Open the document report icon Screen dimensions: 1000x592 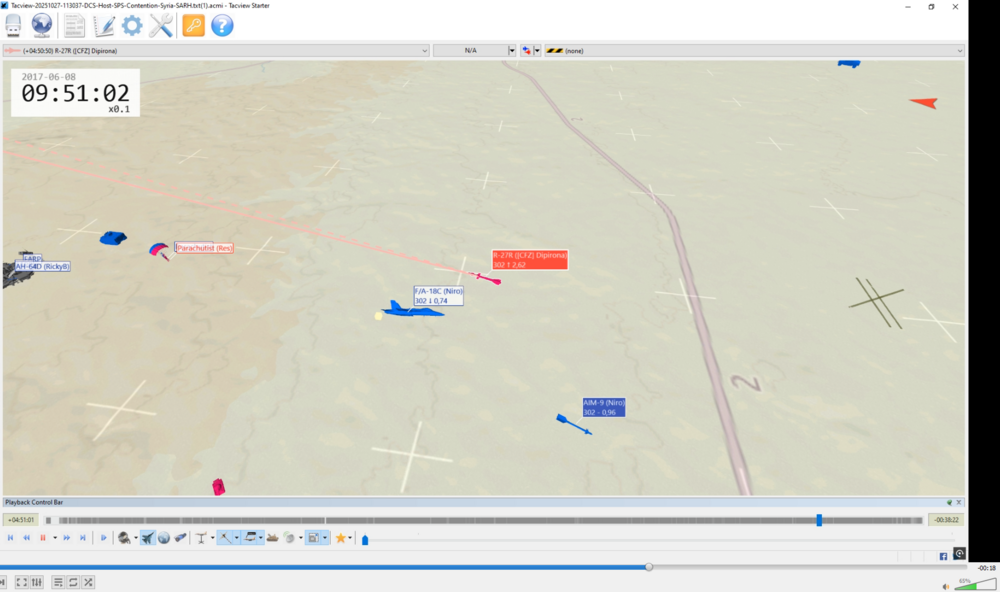coord(74,26)
